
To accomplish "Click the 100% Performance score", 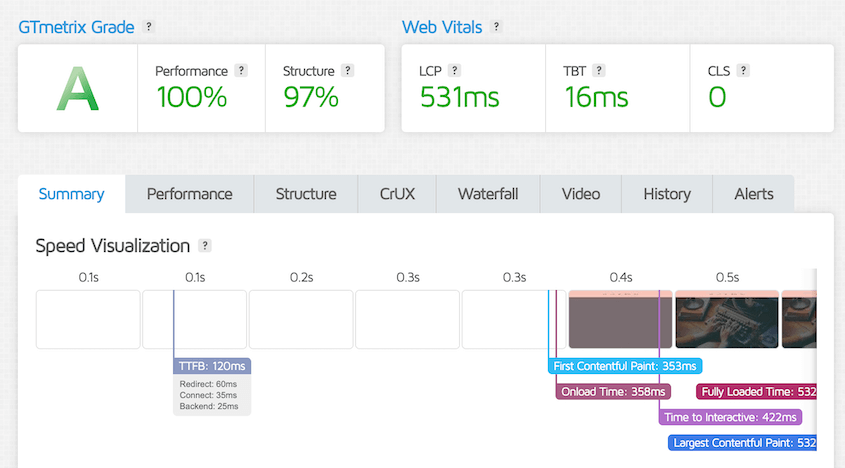I will point(192,98).
